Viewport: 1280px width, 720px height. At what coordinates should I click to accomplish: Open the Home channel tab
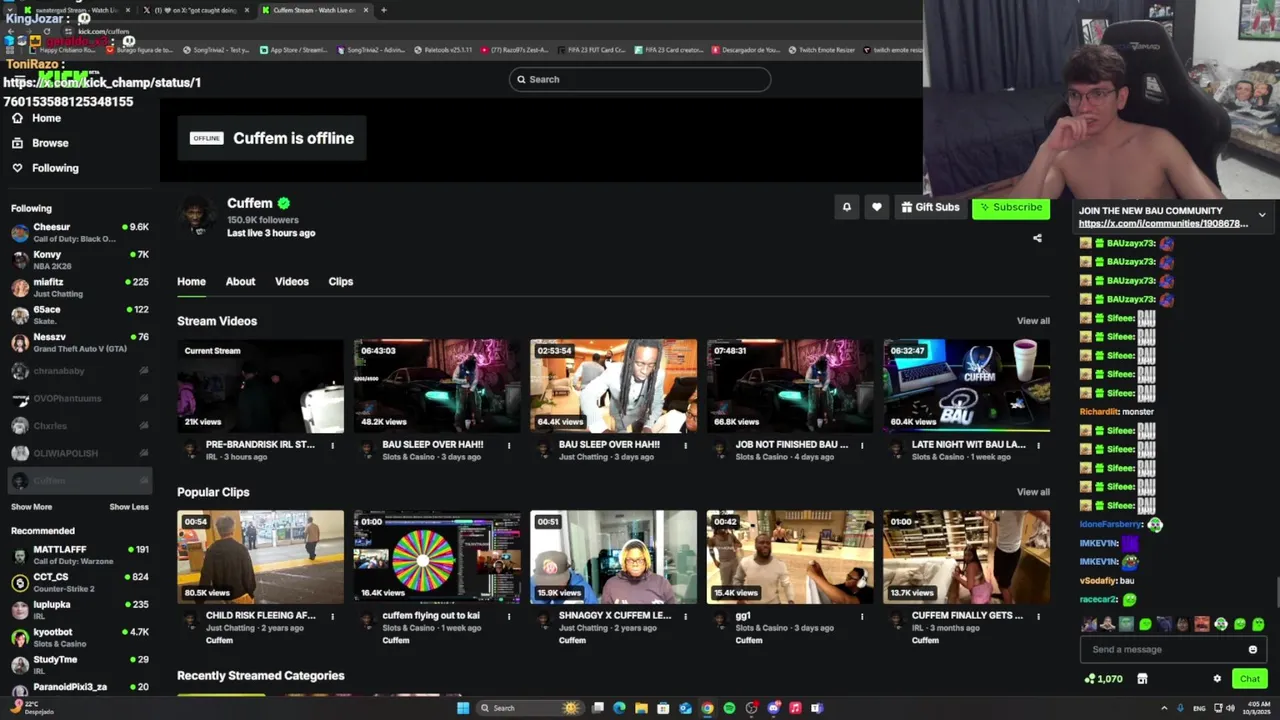click(x=191, y=282)
